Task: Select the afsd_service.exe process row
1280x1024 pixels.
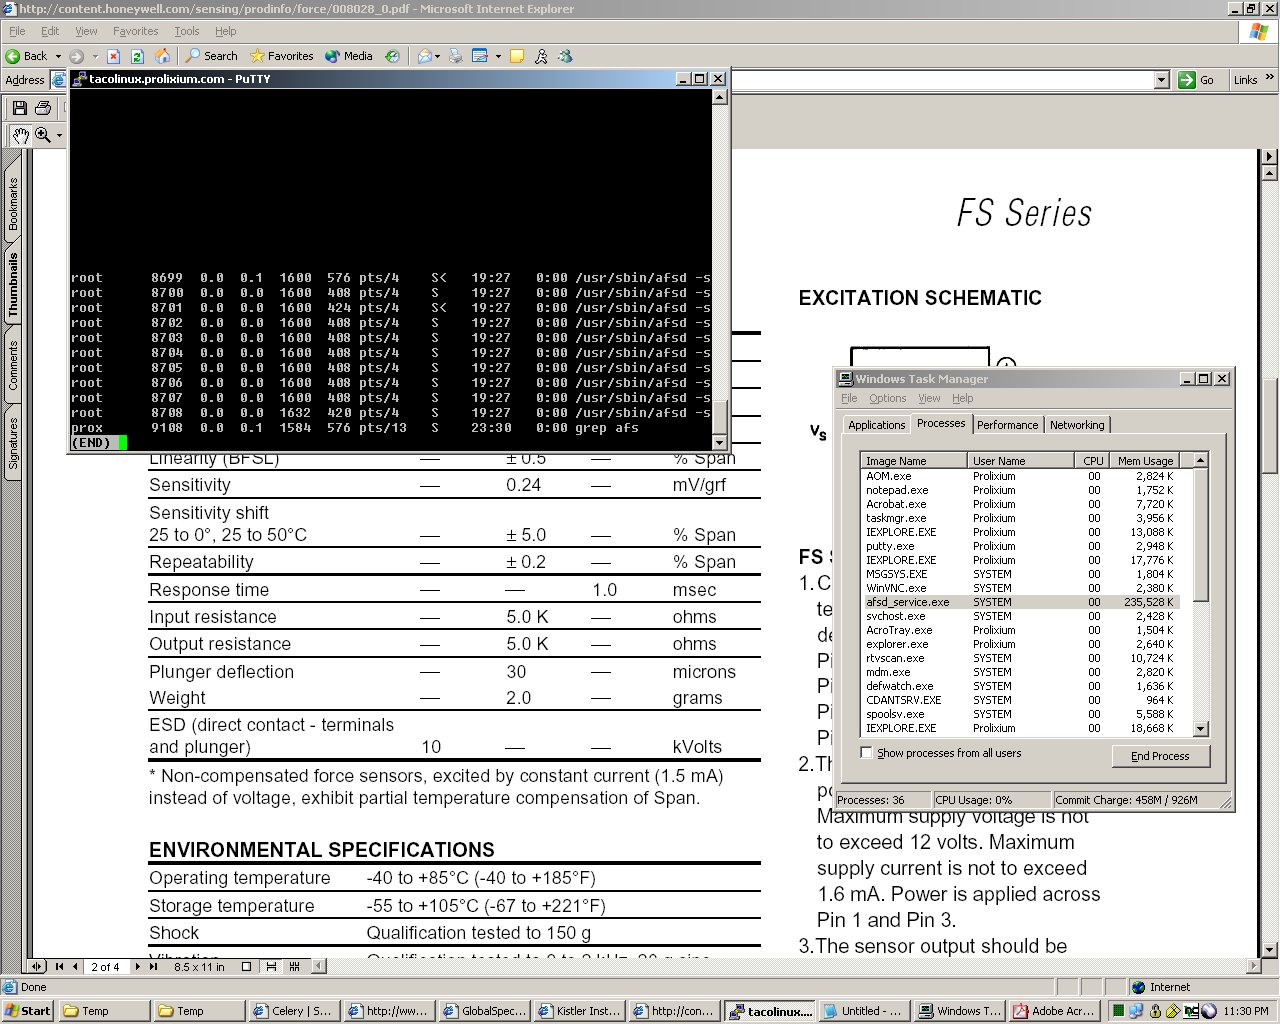Action: pos(1021,602)
